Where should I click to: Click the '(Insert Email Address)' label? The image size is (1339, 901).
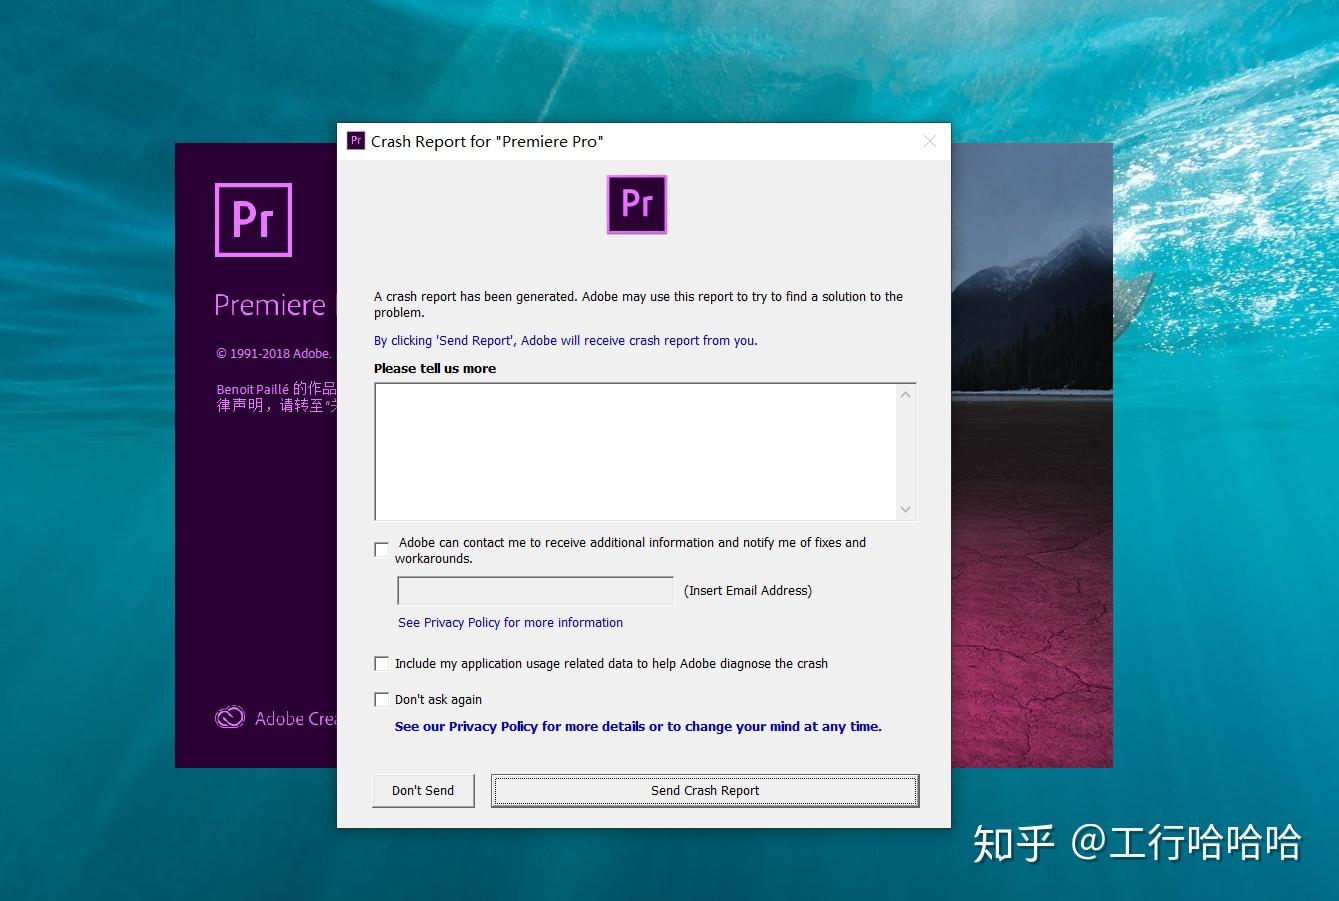[748, 590]
